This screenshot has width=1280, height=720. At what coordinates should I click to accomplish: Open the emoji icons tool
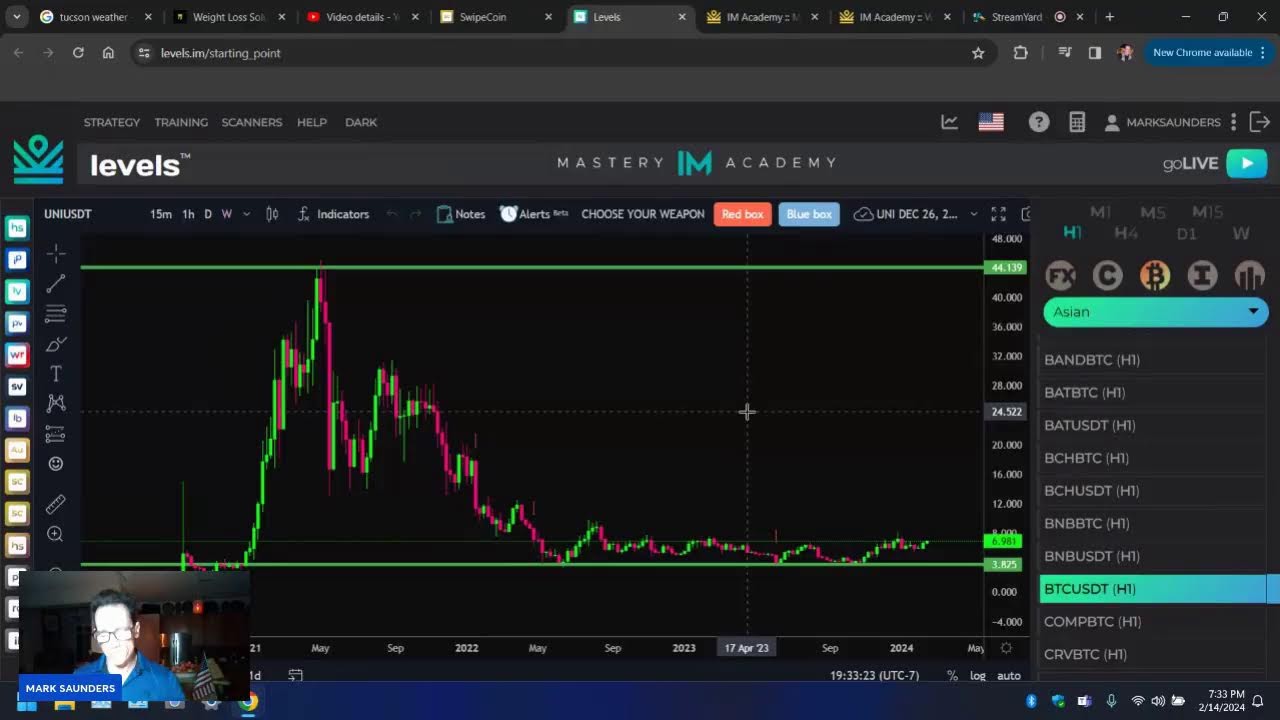pyautogui.click(x=56, y=463)
